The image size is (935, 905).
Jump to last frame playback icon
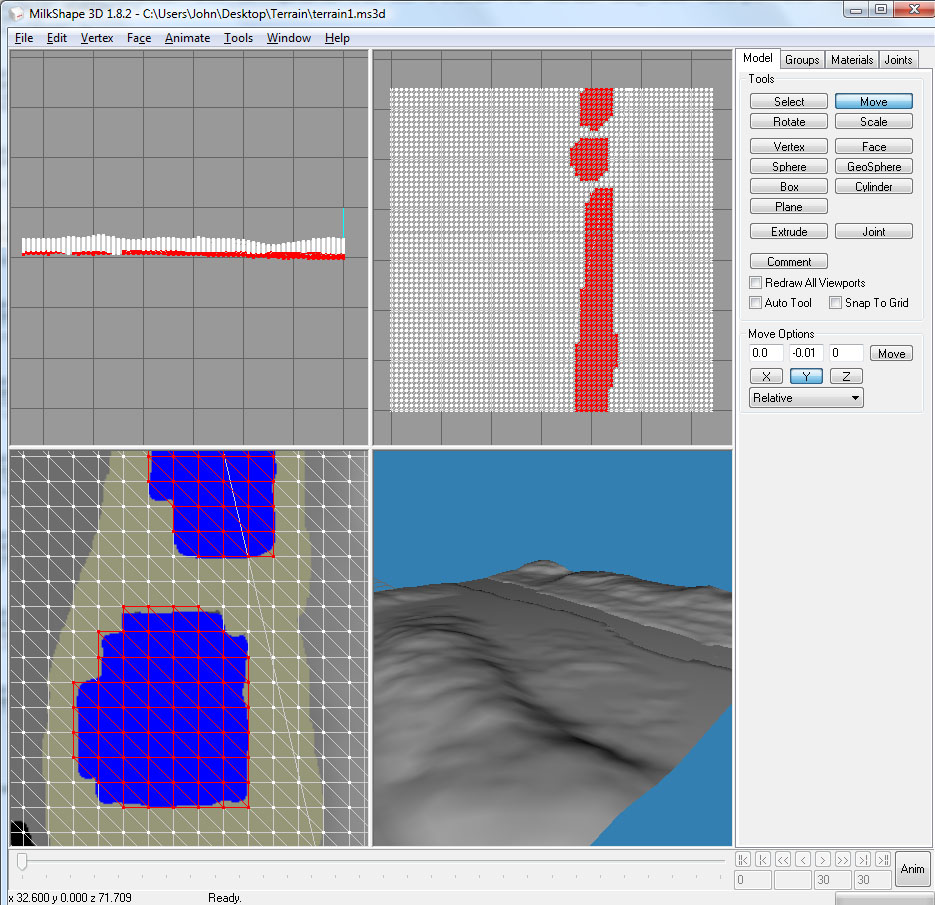pos(883,859)
